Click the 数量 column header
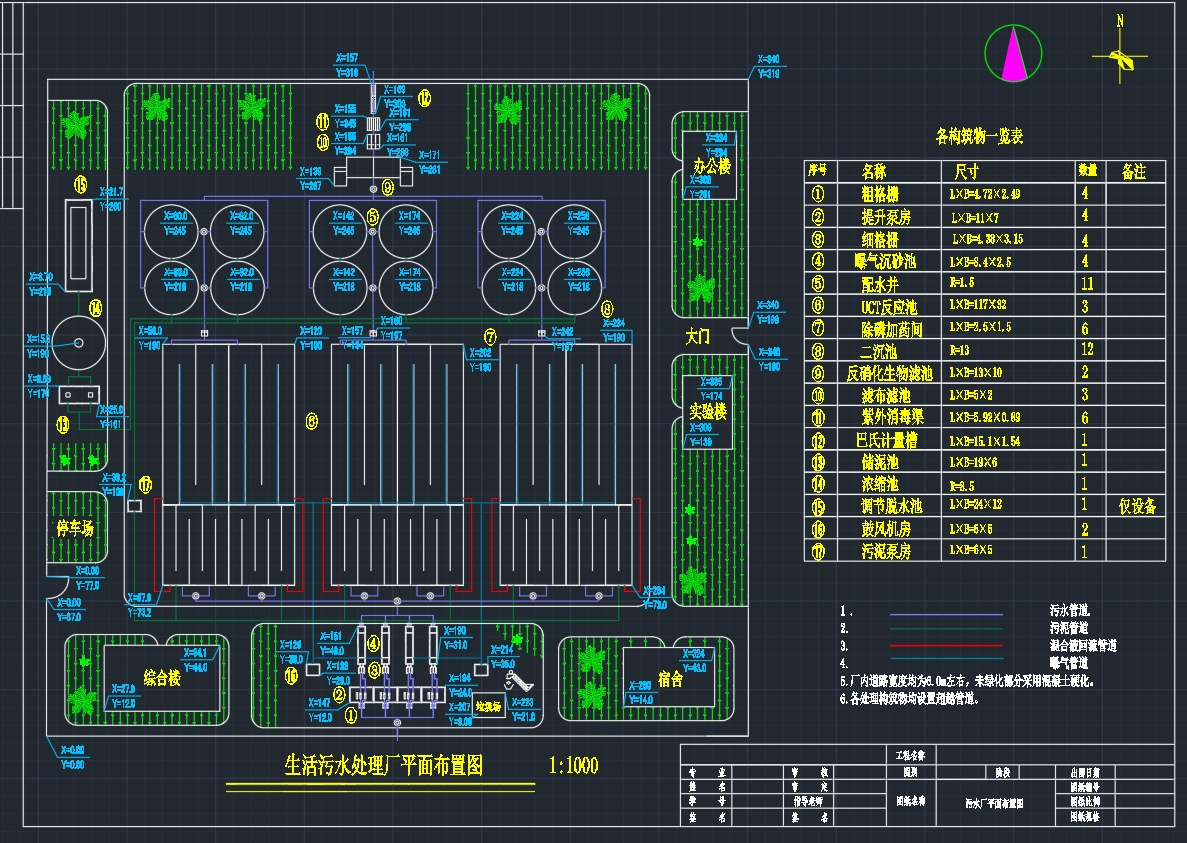1187x843 pixels. (1088, 171)
